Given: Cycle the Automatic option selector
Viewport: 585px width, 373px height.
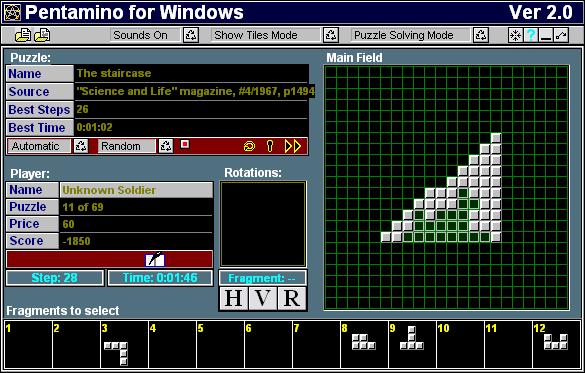Looking at the screenshot, I should click(81, 146).
